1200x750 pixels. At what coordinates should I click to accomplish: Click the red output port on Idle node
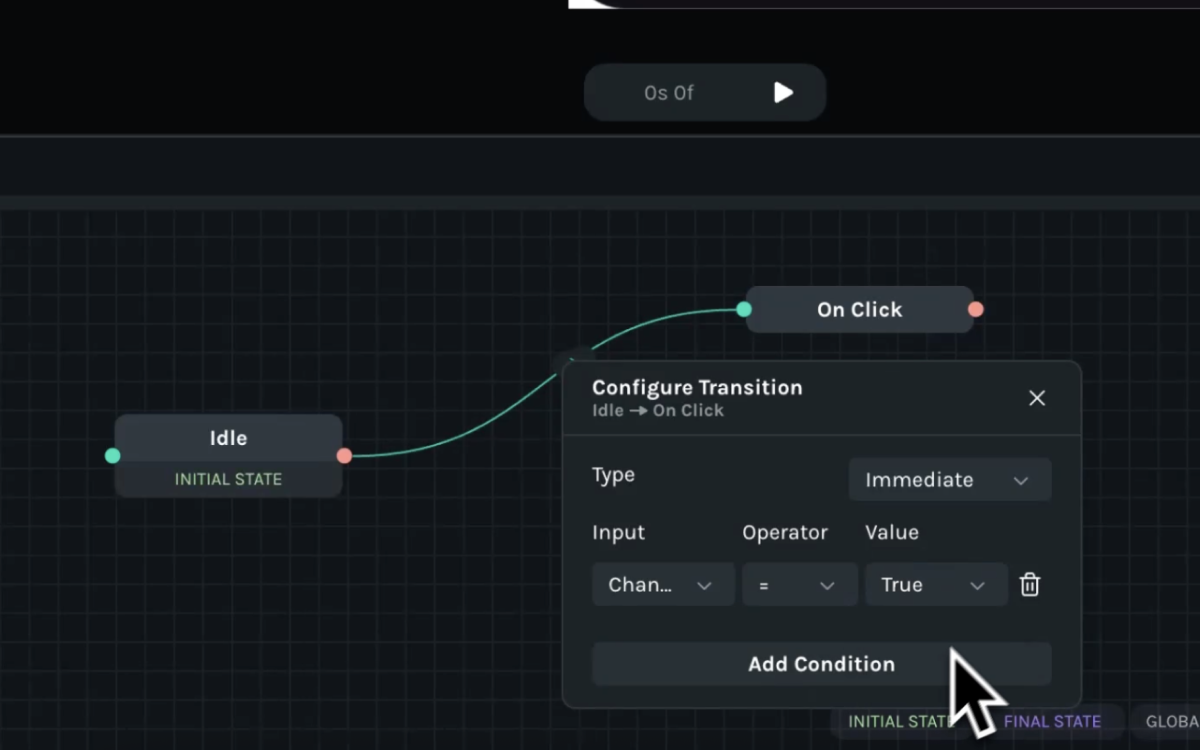pyautogui.click(x=344, y=456)
